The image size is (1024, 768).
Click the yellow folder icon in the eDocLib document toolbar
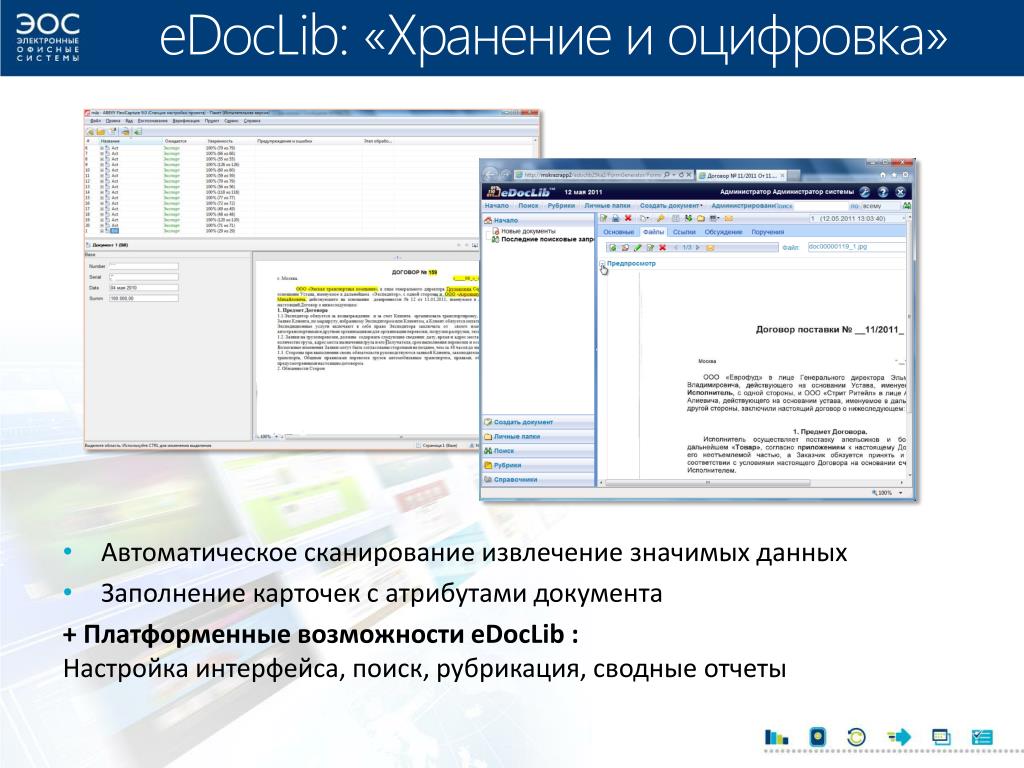701,218
